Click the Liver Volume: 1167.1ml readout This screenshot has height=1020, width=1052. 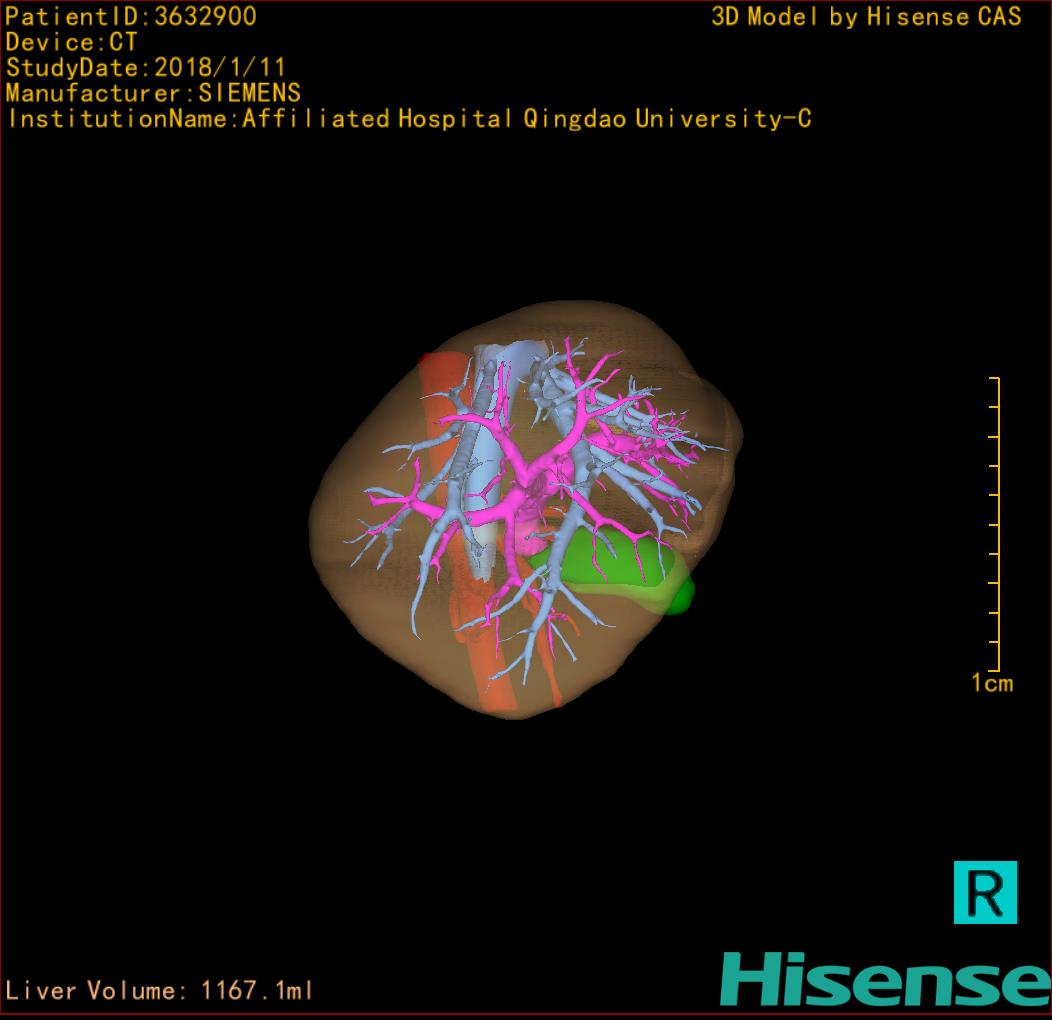click(160, 991)
